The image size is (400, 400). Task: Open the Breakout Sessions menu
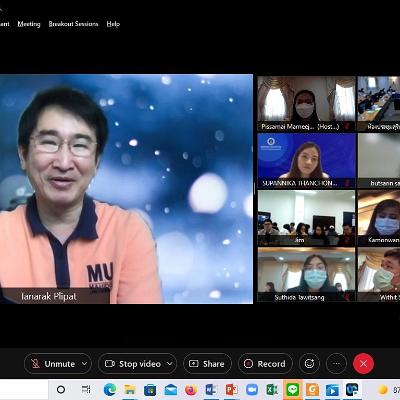click(x=73, y=24)
